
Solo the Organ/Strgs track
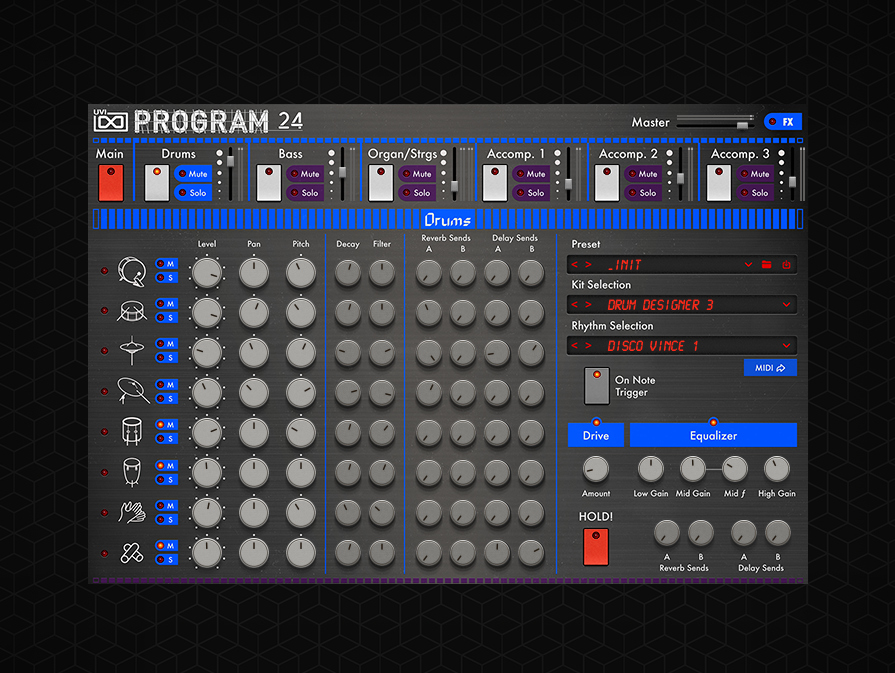coord(417,193)
